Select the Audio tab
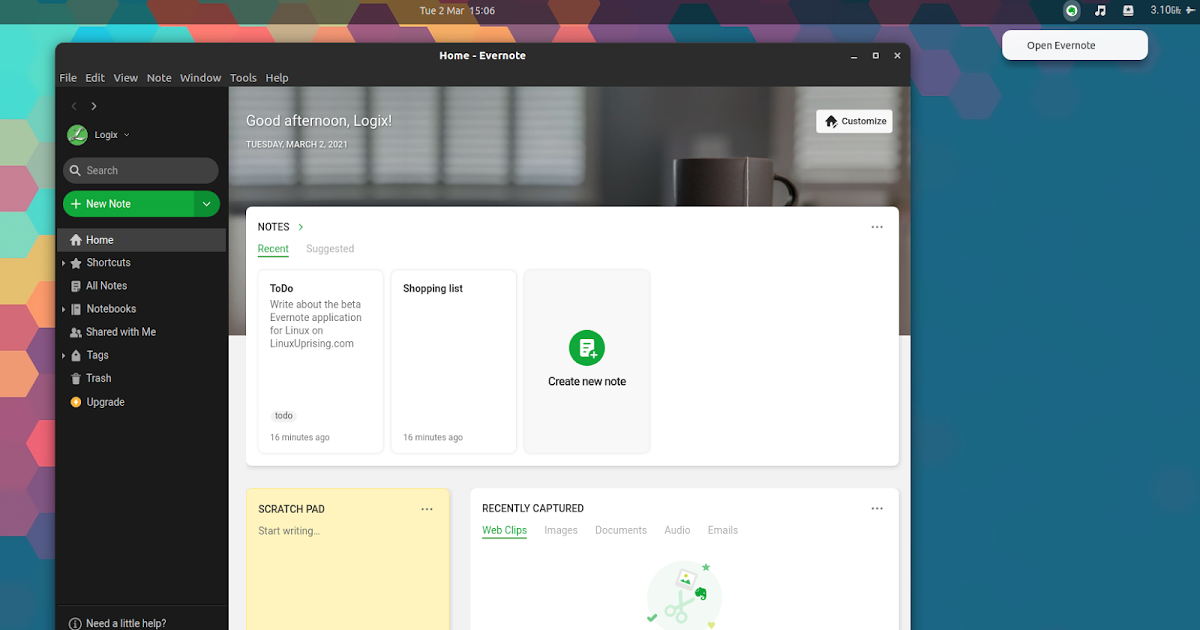 click(677, 530)
